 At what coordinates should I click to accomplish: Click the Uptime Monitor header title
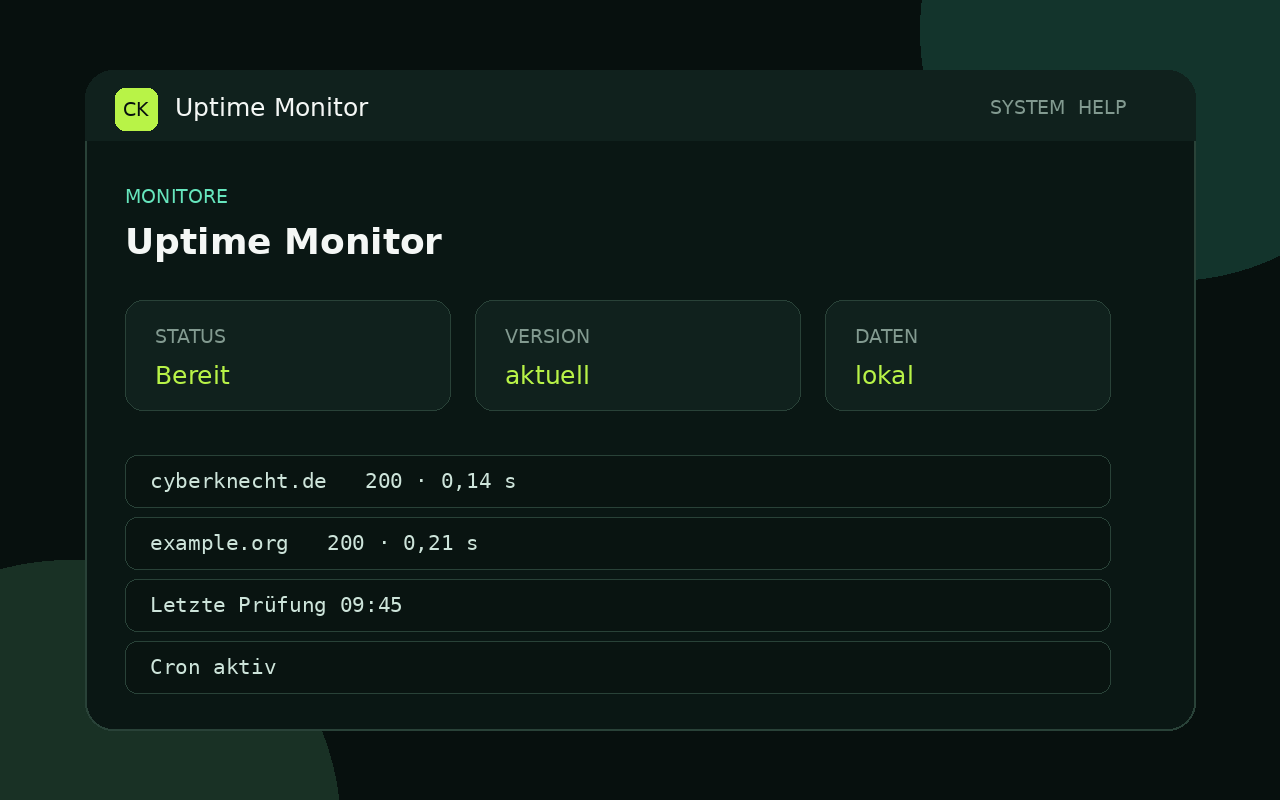(x=271, y=108)
